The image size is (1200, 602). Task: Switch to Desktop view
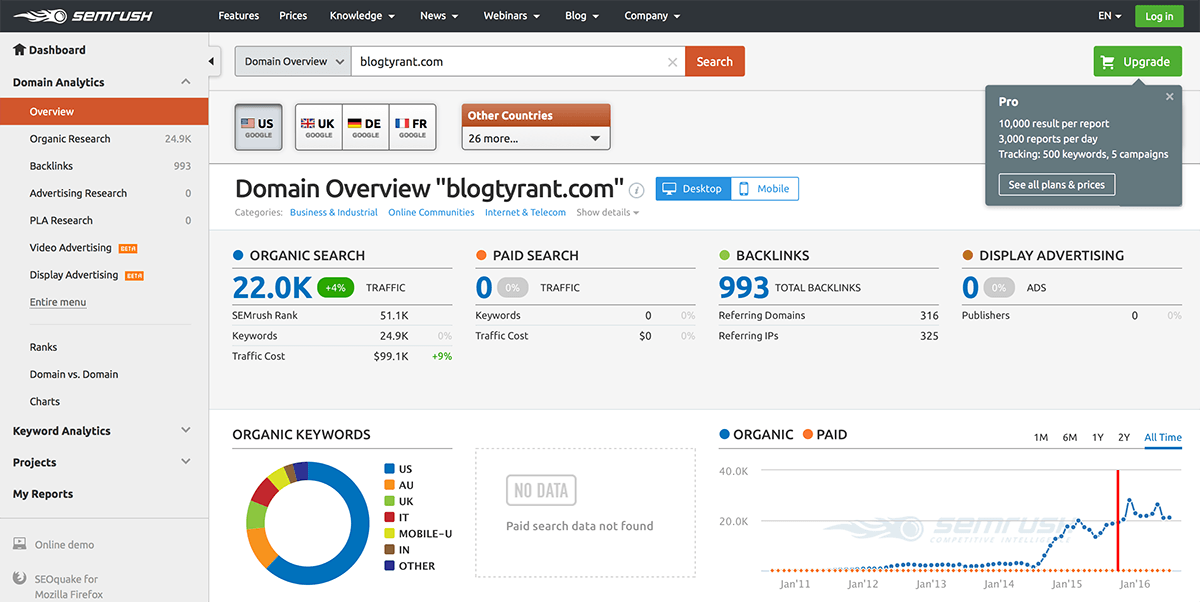coord(694,189)
